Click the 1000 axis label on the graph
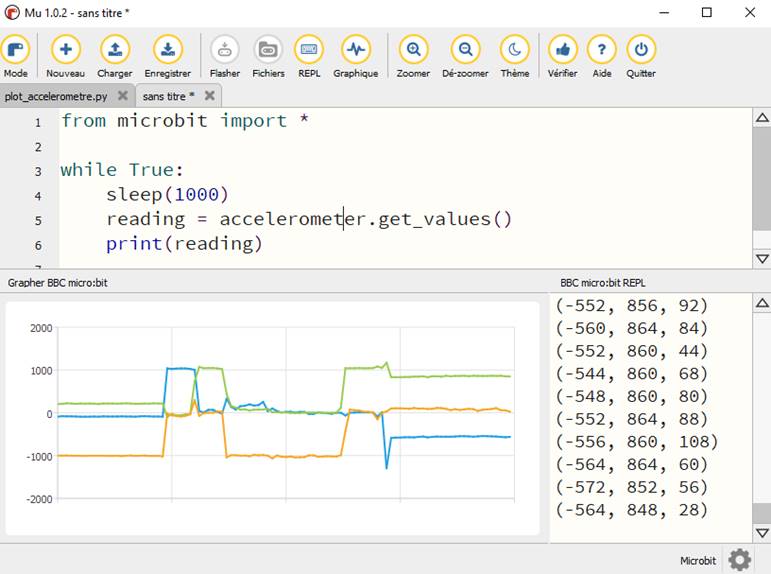771x574 pixels. click(x=41, y=371)
